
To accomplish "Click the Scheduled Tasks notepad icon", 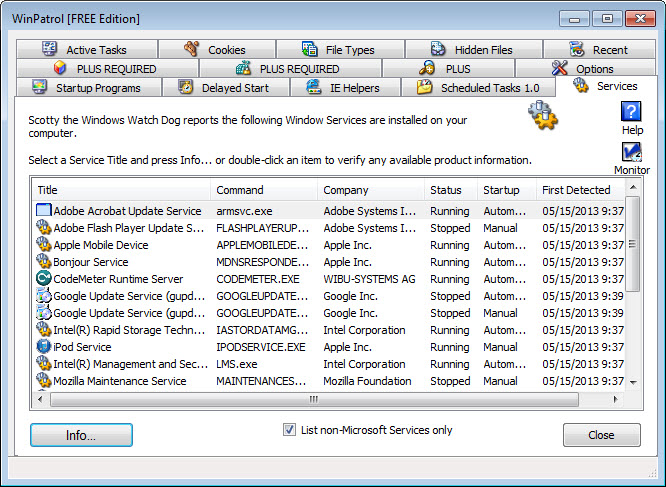I will (x=424, y=87).
